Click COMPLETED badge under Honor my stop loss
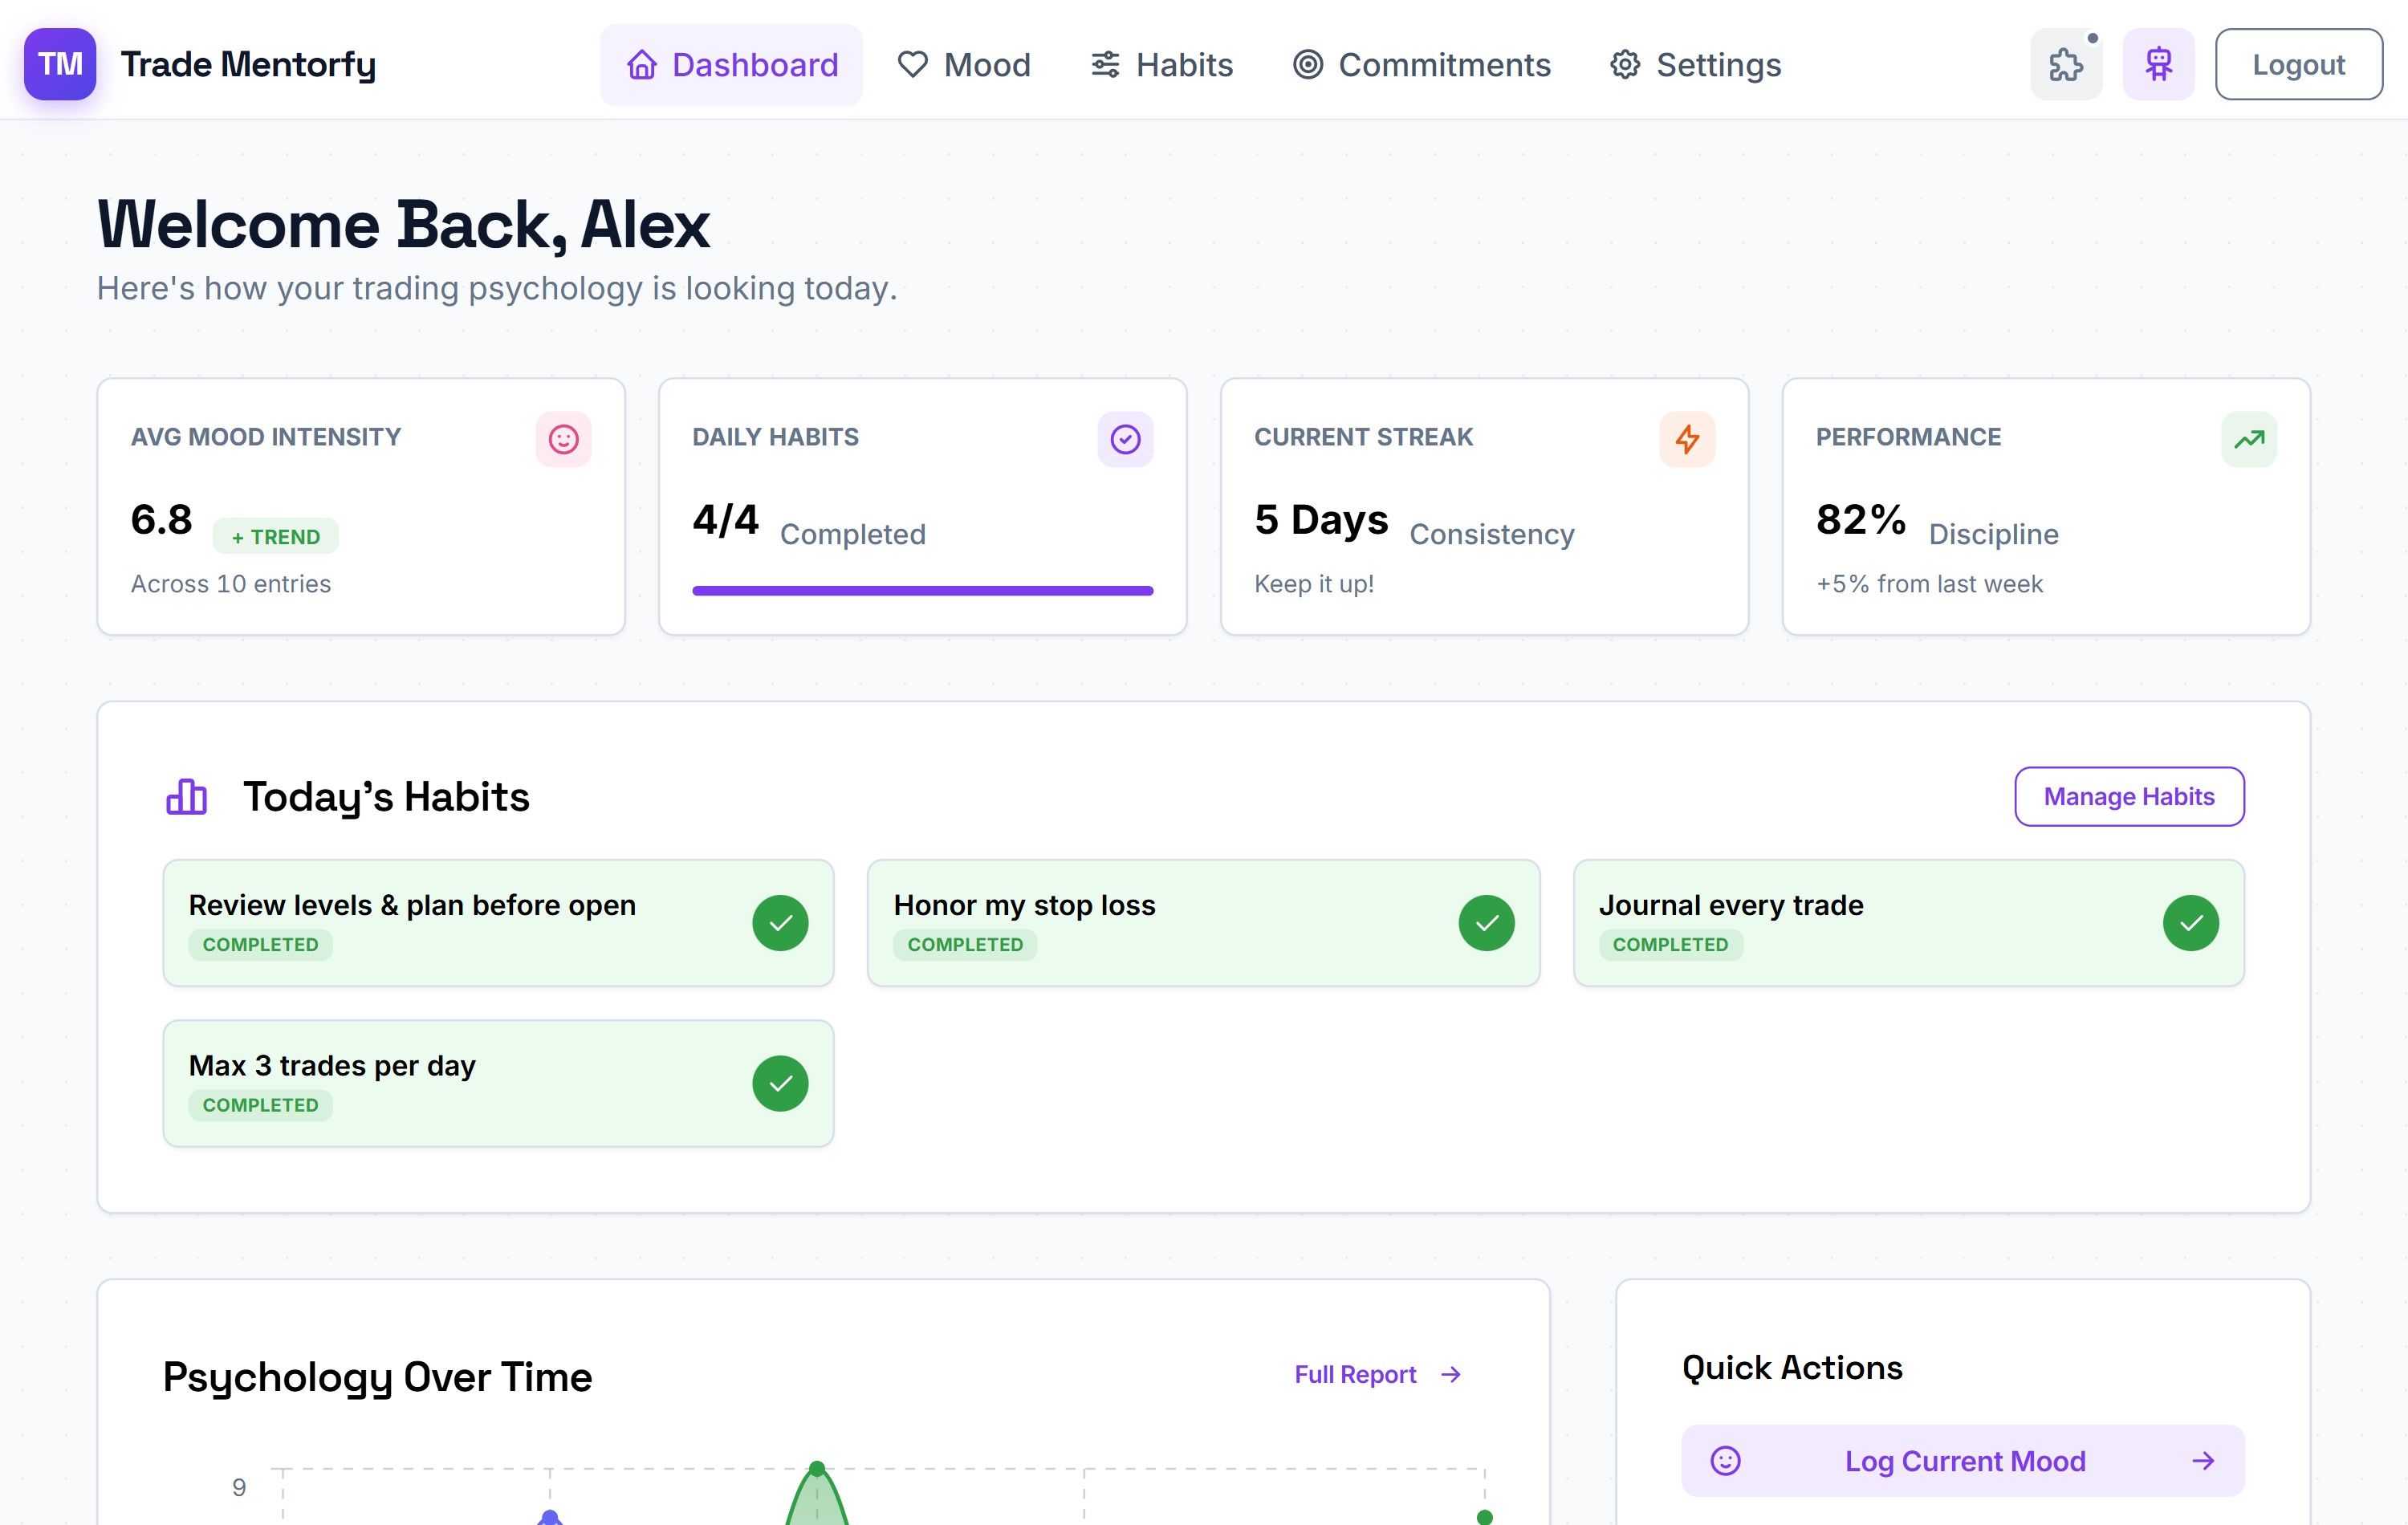This screenshot has height=1525, width=2408. (965, 945)
